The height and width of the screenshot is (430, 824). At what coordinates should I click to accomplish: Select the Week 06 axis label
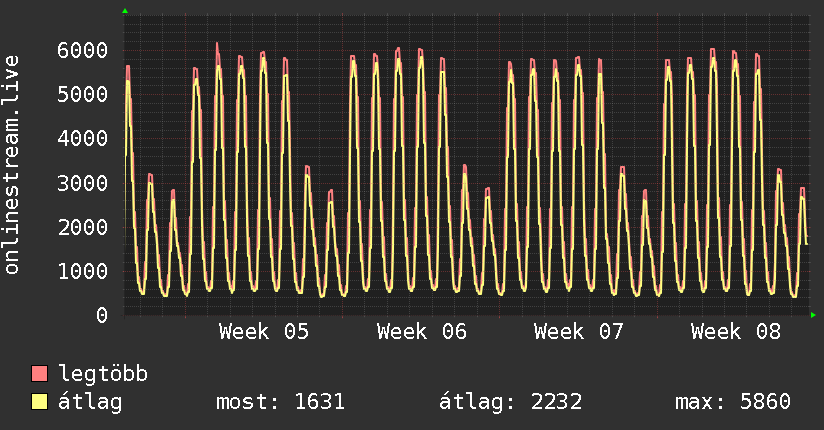(422, 332)
